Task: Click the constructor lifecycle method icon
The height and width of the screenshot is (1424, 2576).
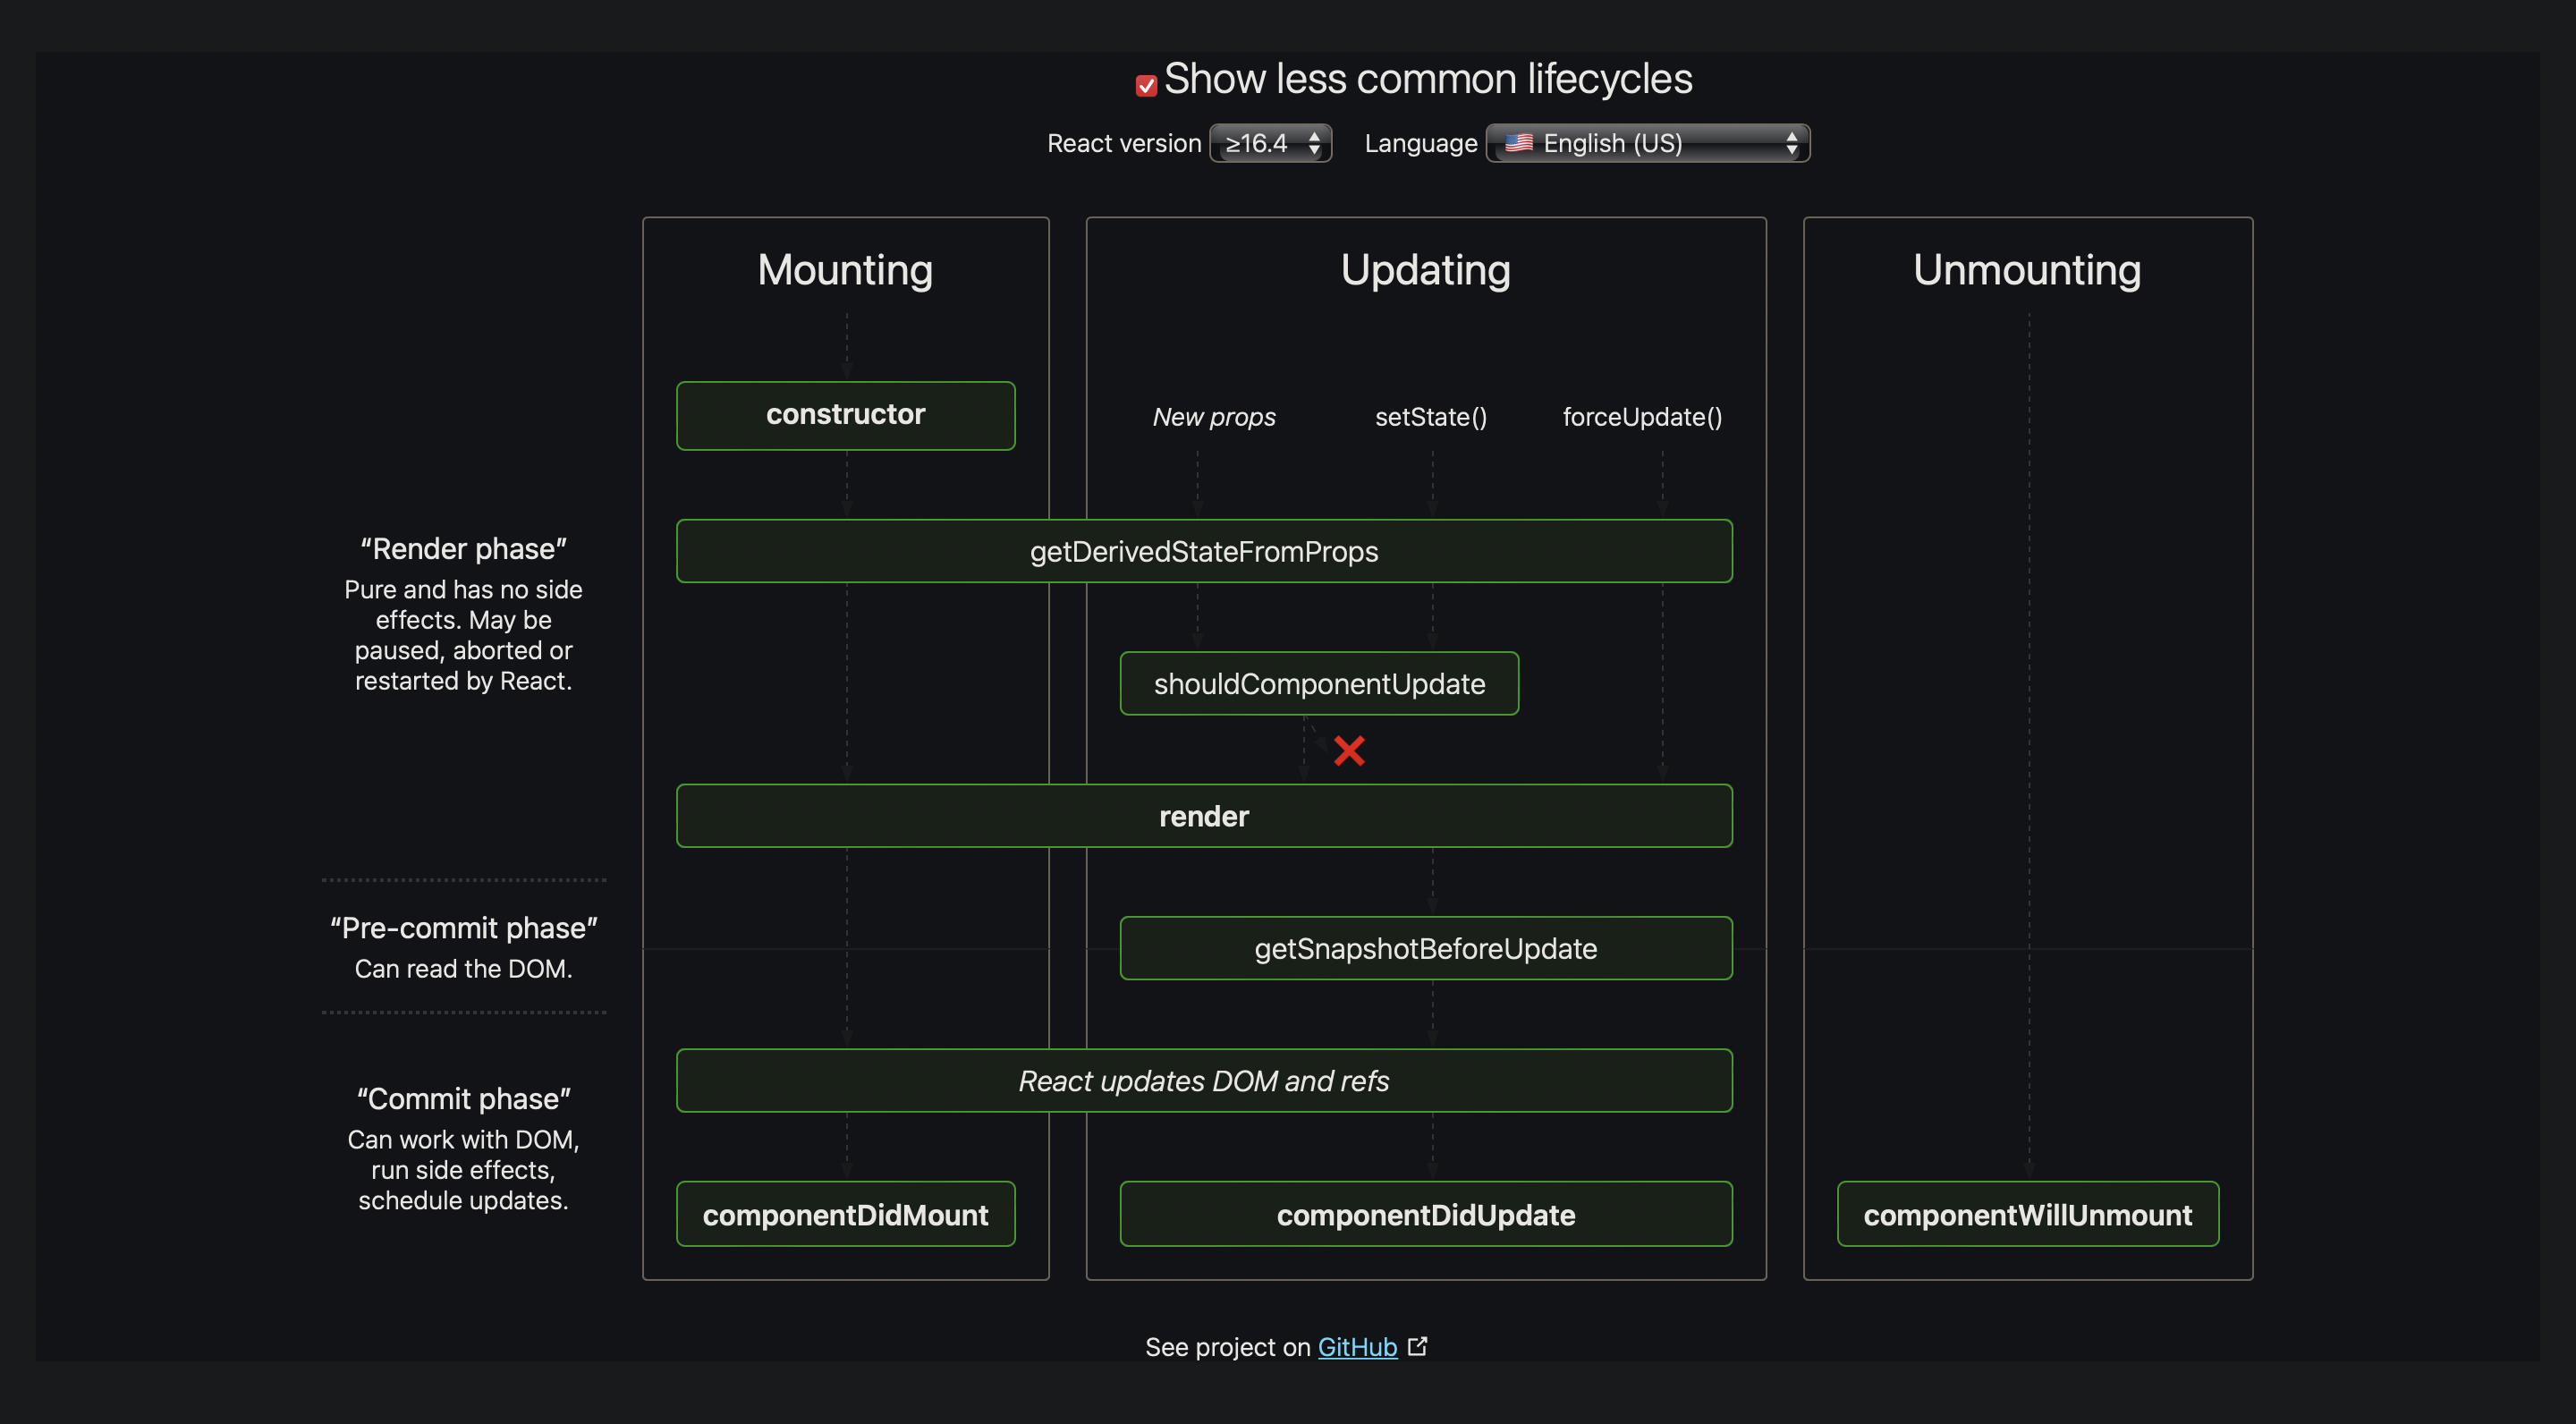Action: [843, 416]
